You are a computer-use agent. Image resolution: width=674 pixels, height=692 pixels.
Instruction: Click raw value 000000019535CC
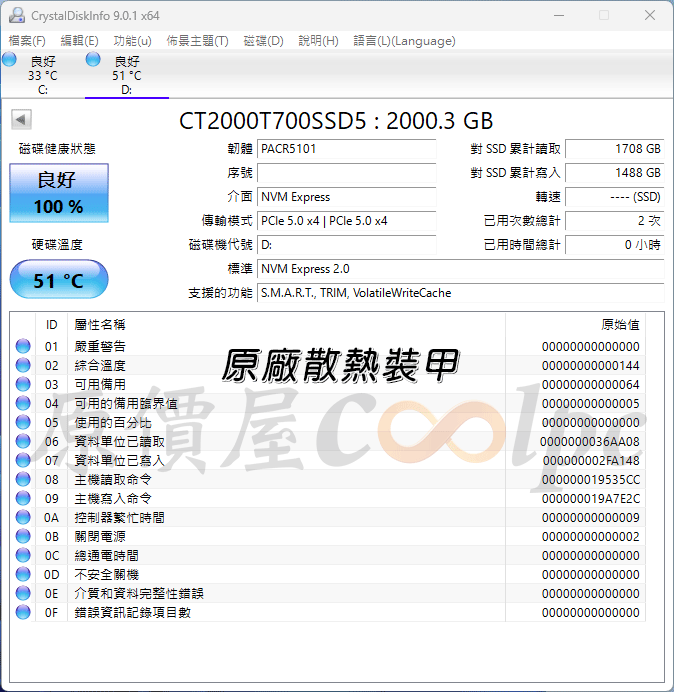click(591, 479)
